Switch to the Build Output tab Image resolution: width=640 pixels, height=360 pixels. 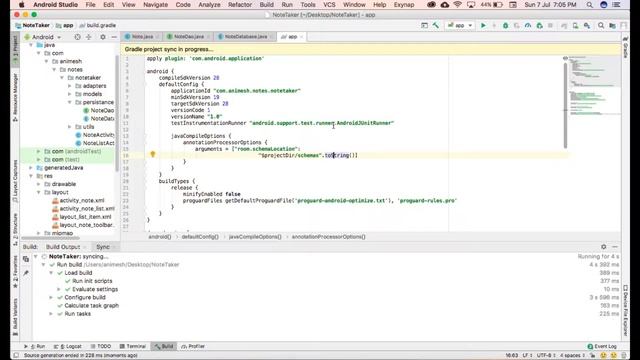pyautogui.click(x=63, y=247)
